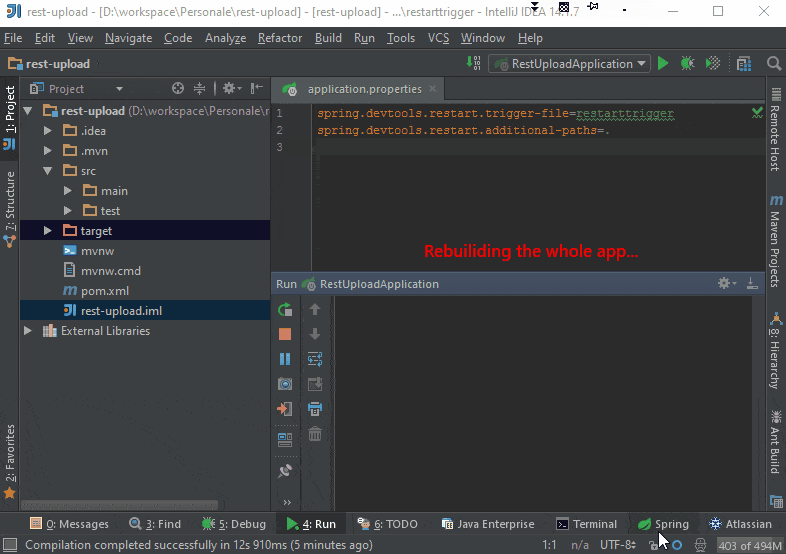Click up stack trace arrow
The image size is (786, 554).
click(x=315, y=309)
